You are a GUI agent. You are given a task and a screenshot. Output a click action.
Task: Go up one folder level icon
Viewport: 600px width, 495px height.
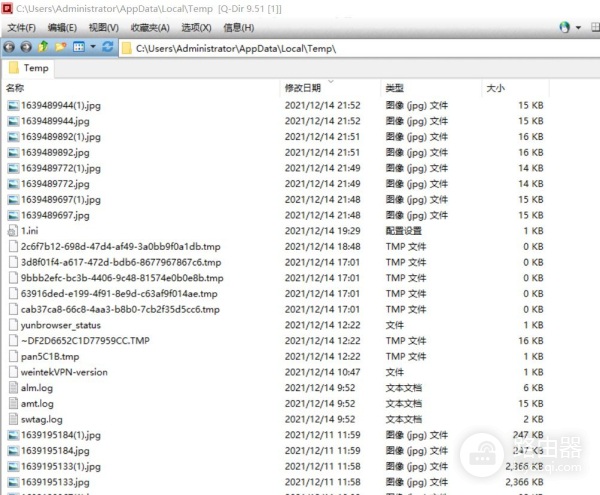pyautogui.click(x=43, y=47)
